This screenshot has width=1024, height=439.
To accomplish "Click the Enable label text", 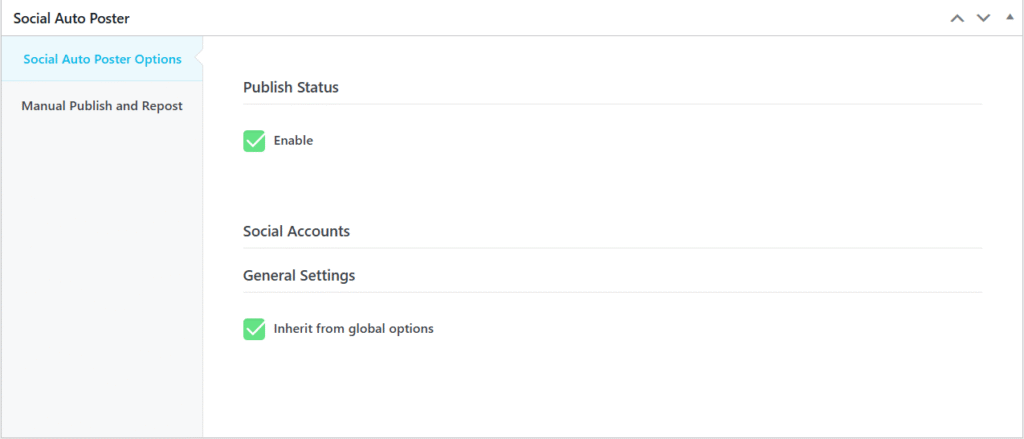I will tap(293, 141).
